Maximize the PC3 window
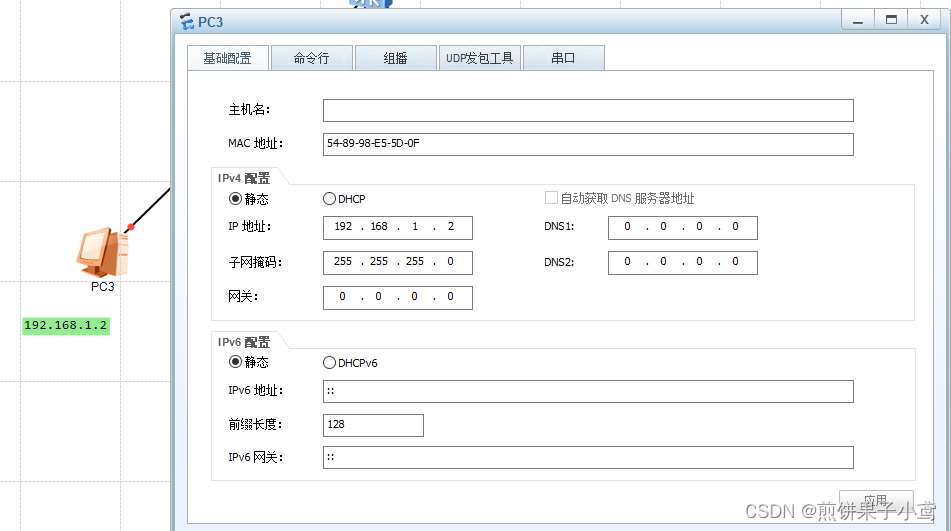Image resolution: width=951 pixels, height=531 pixels. click(891, 20)
